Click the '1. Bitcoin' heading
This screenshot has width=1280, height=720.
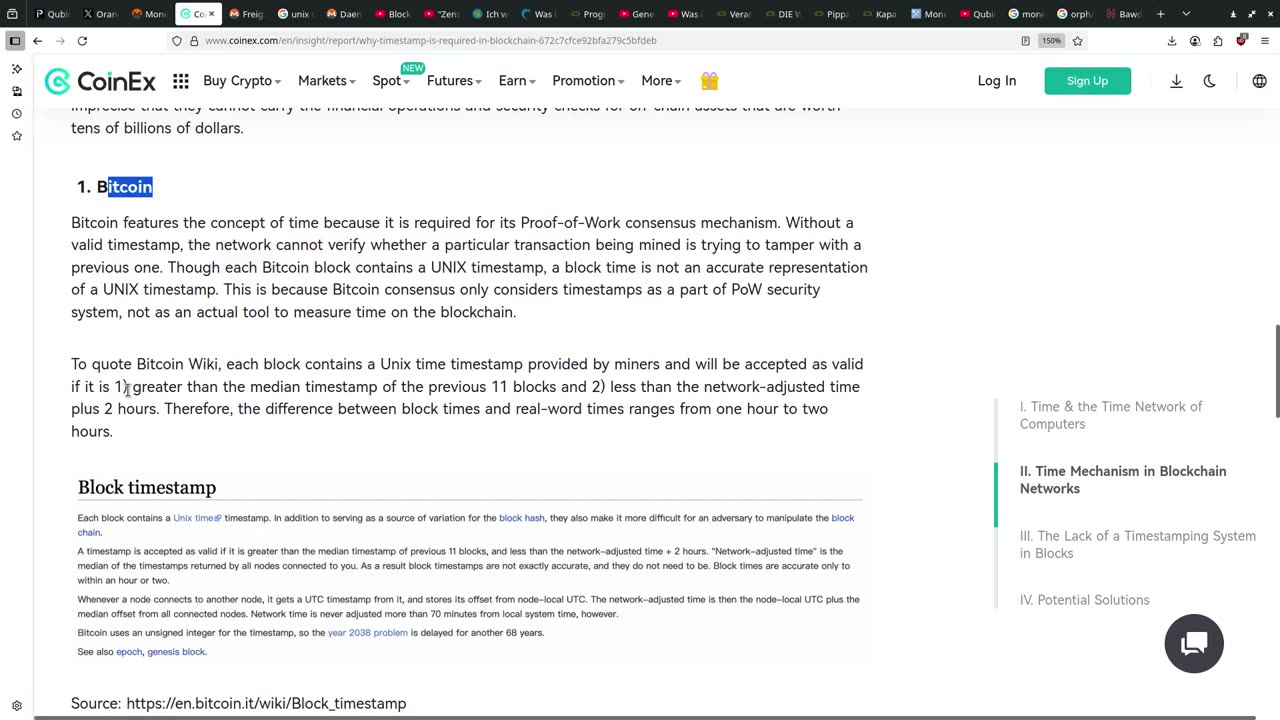114,187
